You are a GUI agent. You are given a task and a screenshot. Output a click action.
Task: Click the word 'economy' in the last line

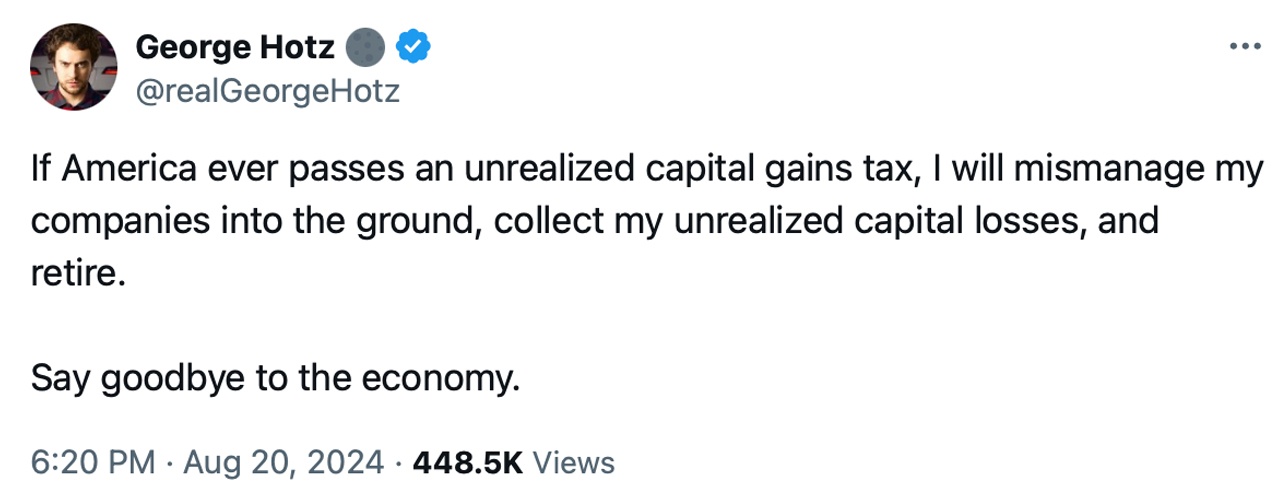coord(449,379)
